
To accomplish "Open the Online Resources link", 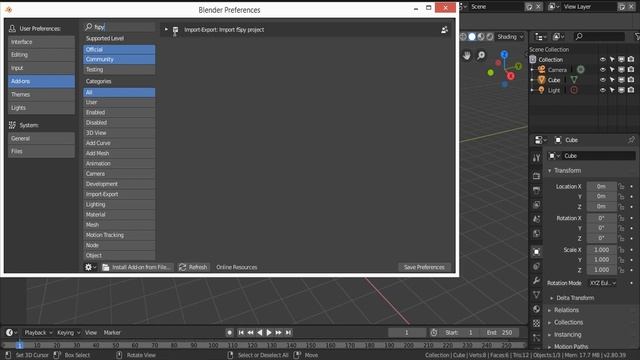I will click(x=237, y=267).
